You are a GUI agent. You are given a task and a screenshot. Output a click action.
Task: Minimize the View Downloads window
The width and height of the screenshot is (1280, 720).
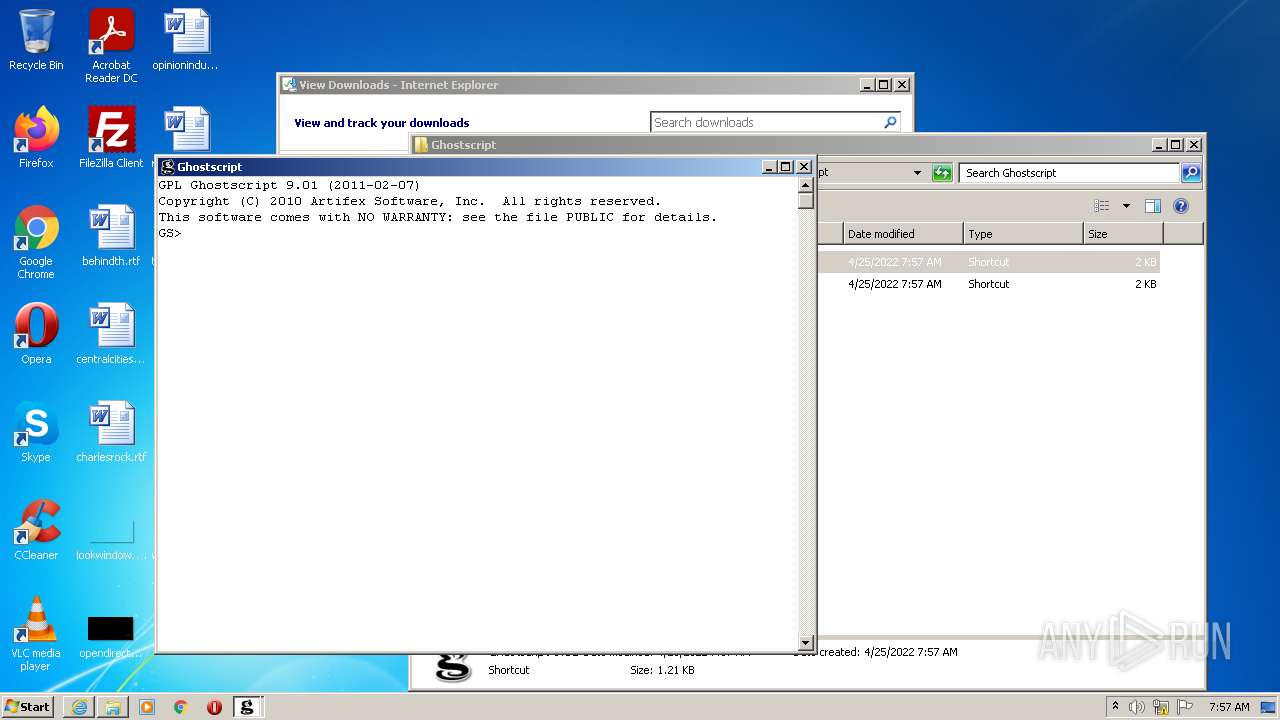pyautogui.click(x=867, y=85)
